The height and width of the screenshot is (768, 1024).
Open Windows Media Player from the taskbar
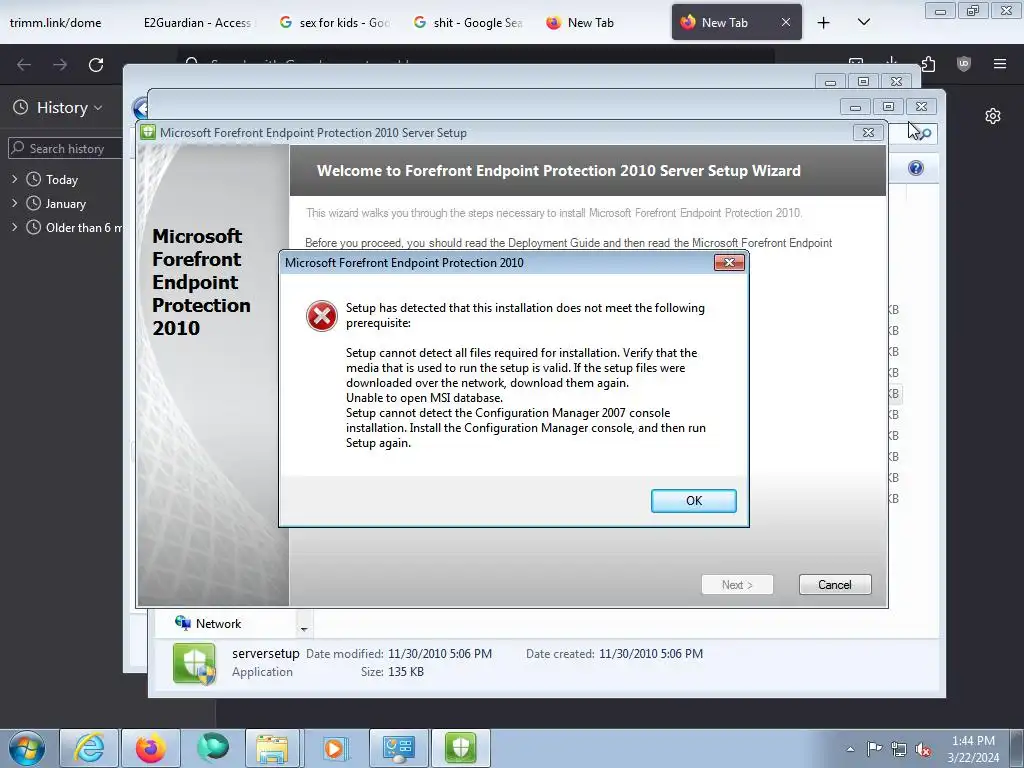click(335, 748)
